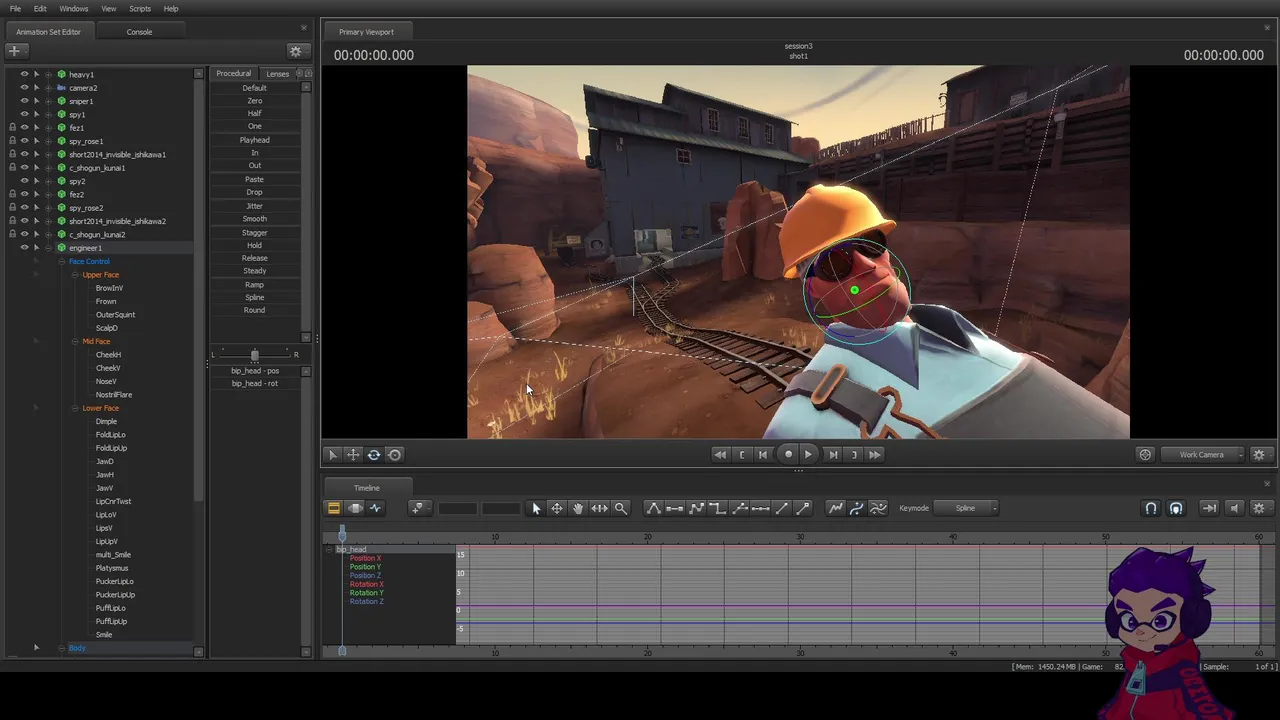Collapse the Mid Face group

tap(75, 342)
